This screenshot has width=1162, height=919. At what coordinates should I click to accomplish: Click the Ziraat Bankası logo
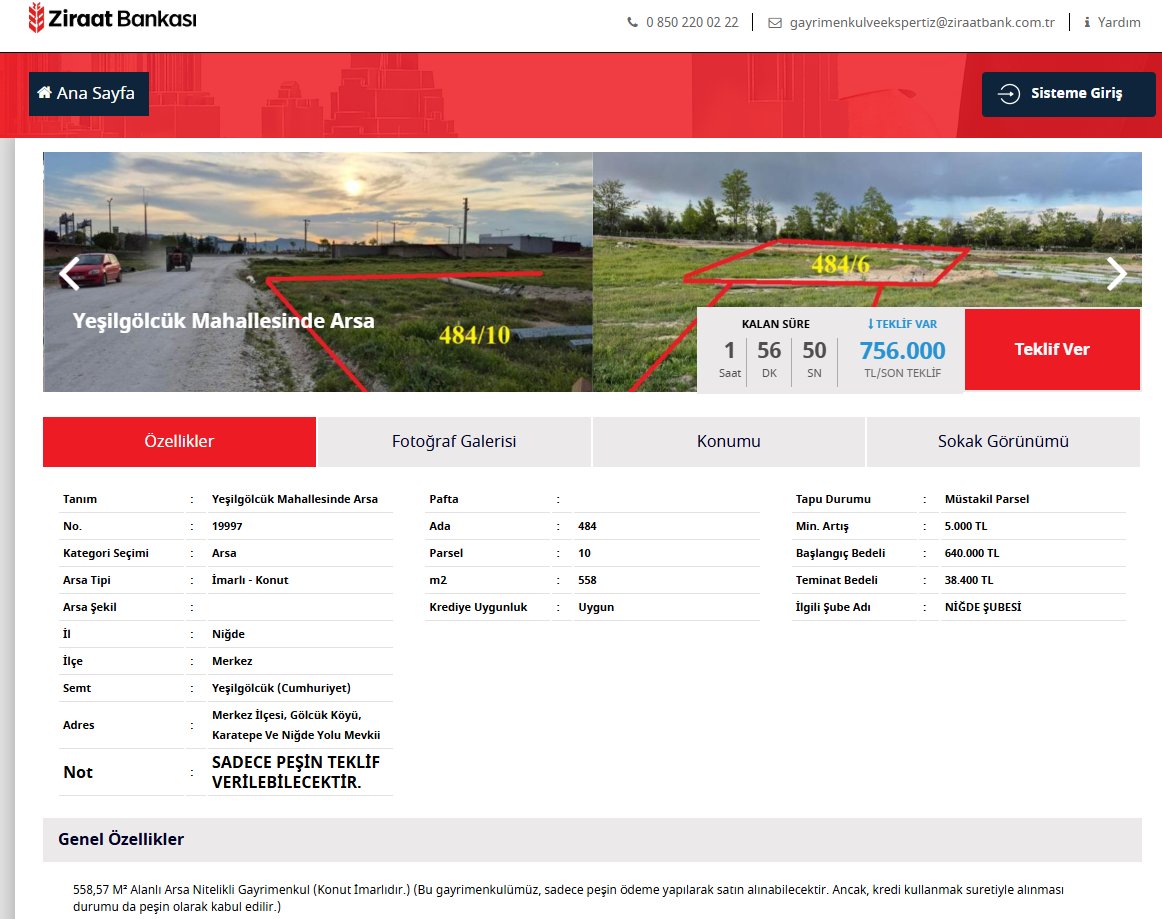click(x=112, y=18)
